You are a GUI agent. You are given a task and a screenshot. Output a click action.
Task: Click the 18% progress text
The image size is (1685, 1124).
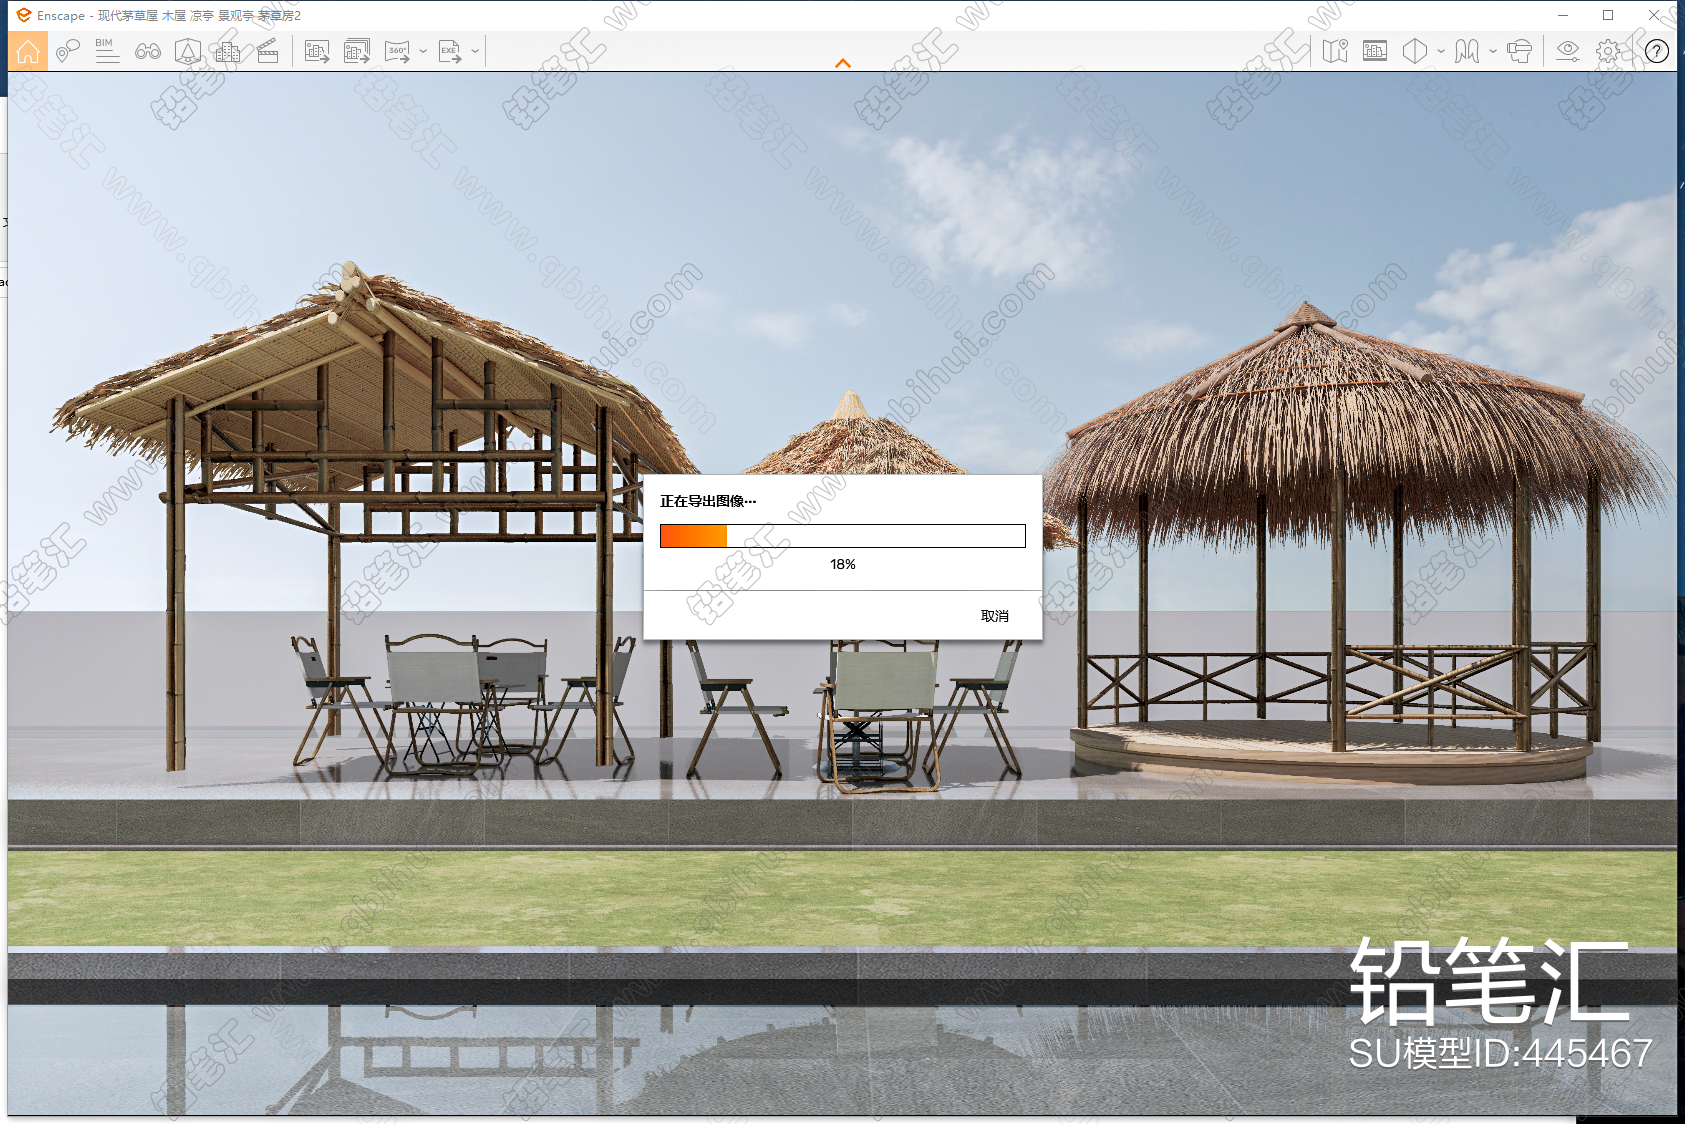(x=843, y=564)
